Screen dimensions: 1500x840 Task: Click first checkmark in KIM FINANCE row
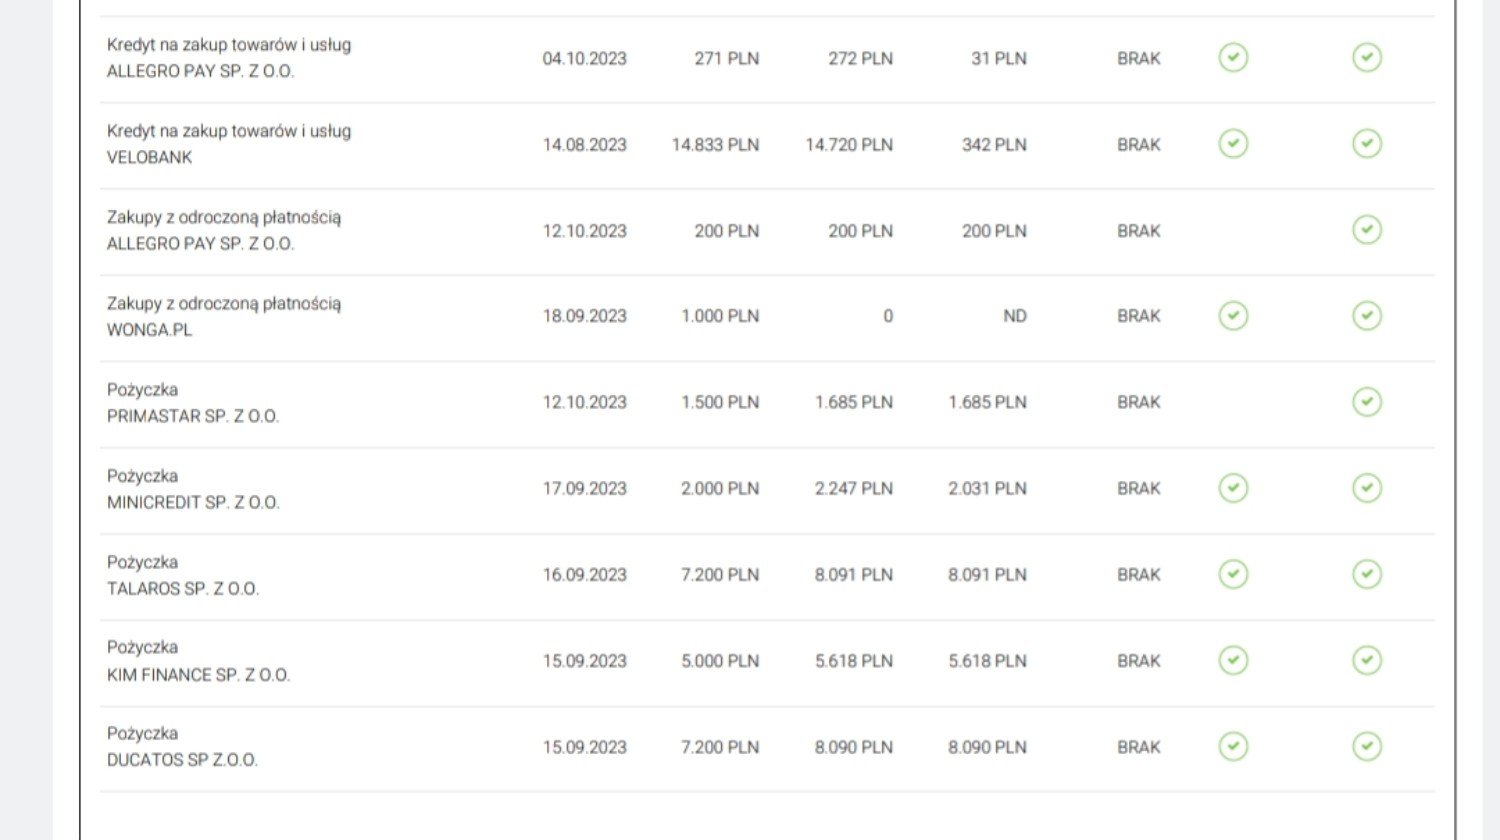[1233, 661]
